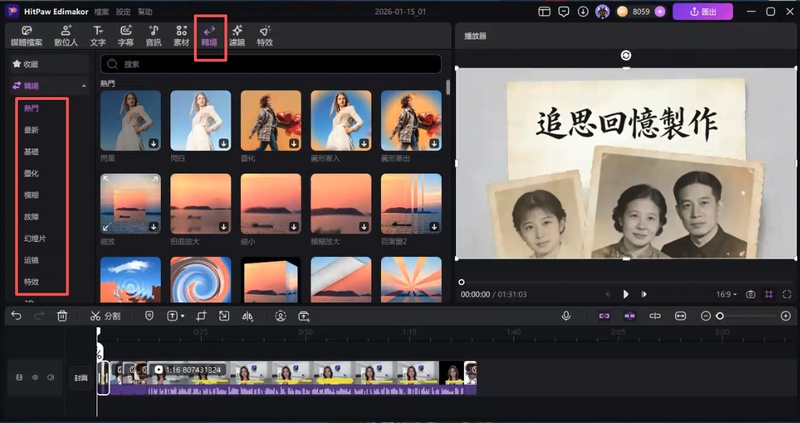Open the layout switcher icon
This screenshot has width=800, height=423.
tap(544, 11)
